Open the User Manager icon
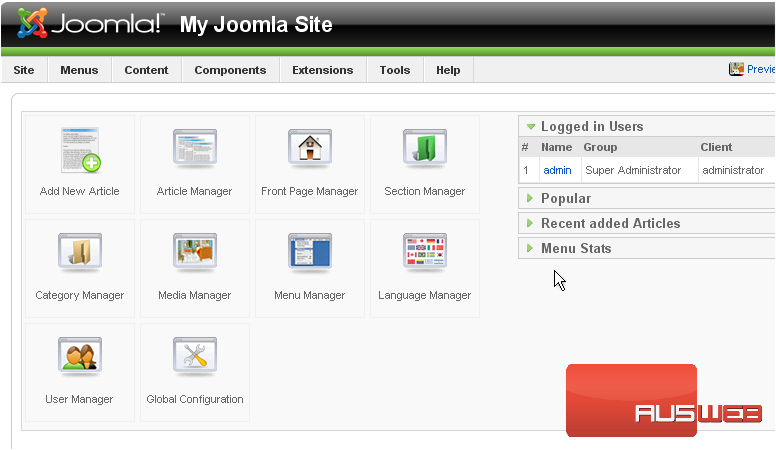The height and width of the screenshot is (450, 776). click(80, 358)
